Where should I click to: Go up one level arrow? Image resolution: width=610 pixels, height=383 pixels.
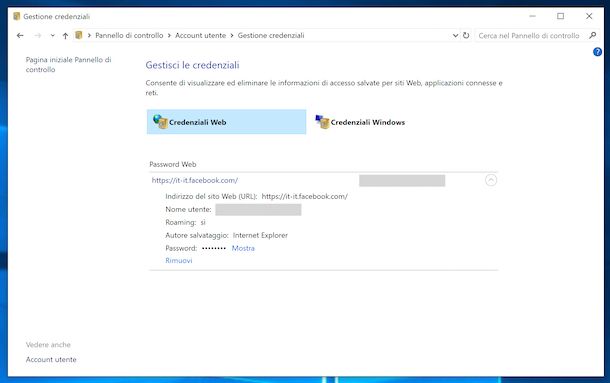coord(65,35)
